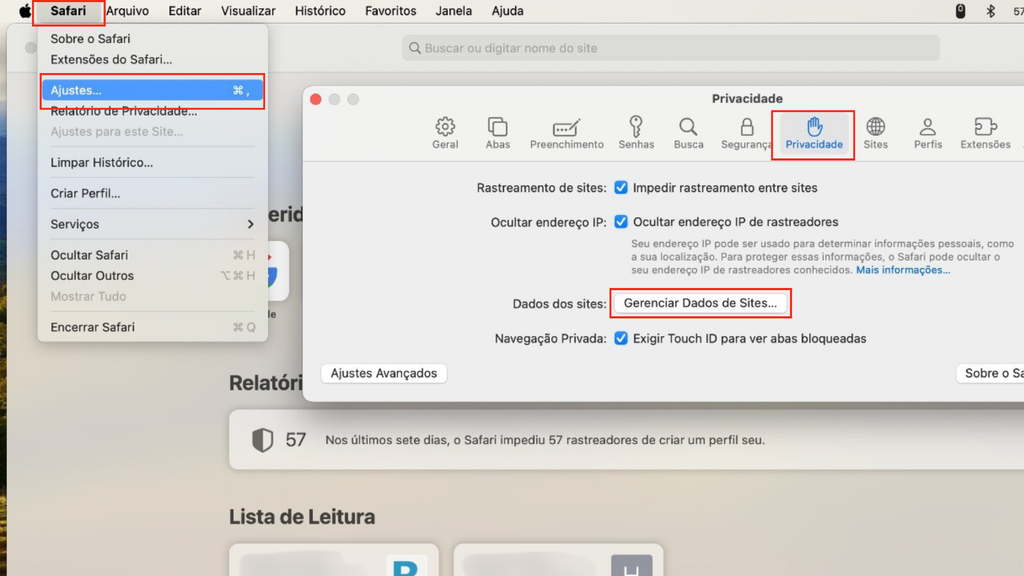Click Gerenciar Dados de Sites button
The width and height of the screenshot is (1024, 576).
click(x=700, y=303)
